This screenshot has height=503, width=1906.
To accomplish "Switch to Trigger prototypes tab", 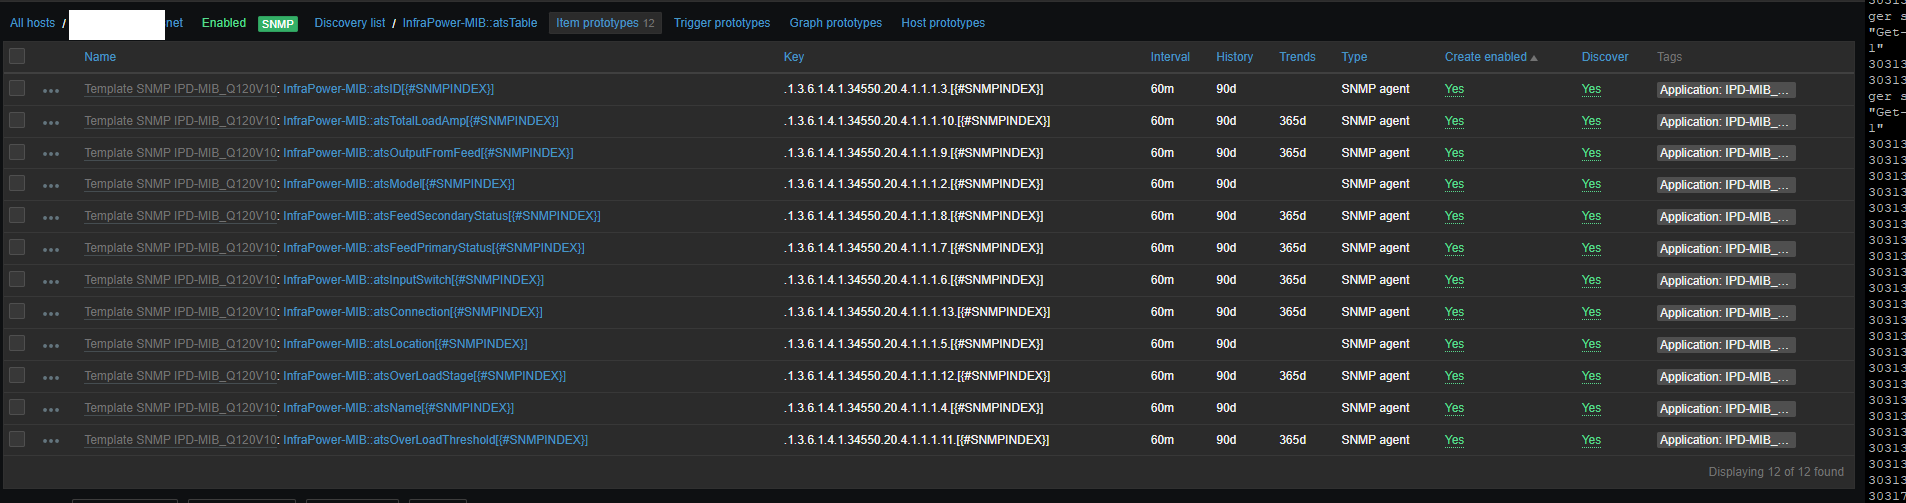I will 721,23.
